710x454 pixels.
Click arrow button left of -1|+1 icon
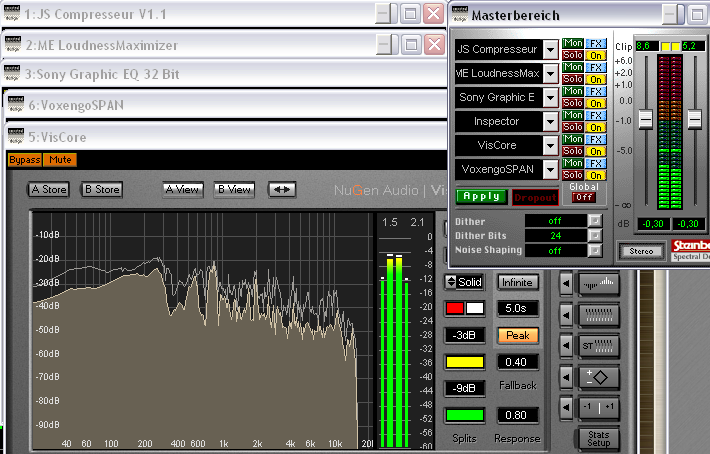coord(566,407)
